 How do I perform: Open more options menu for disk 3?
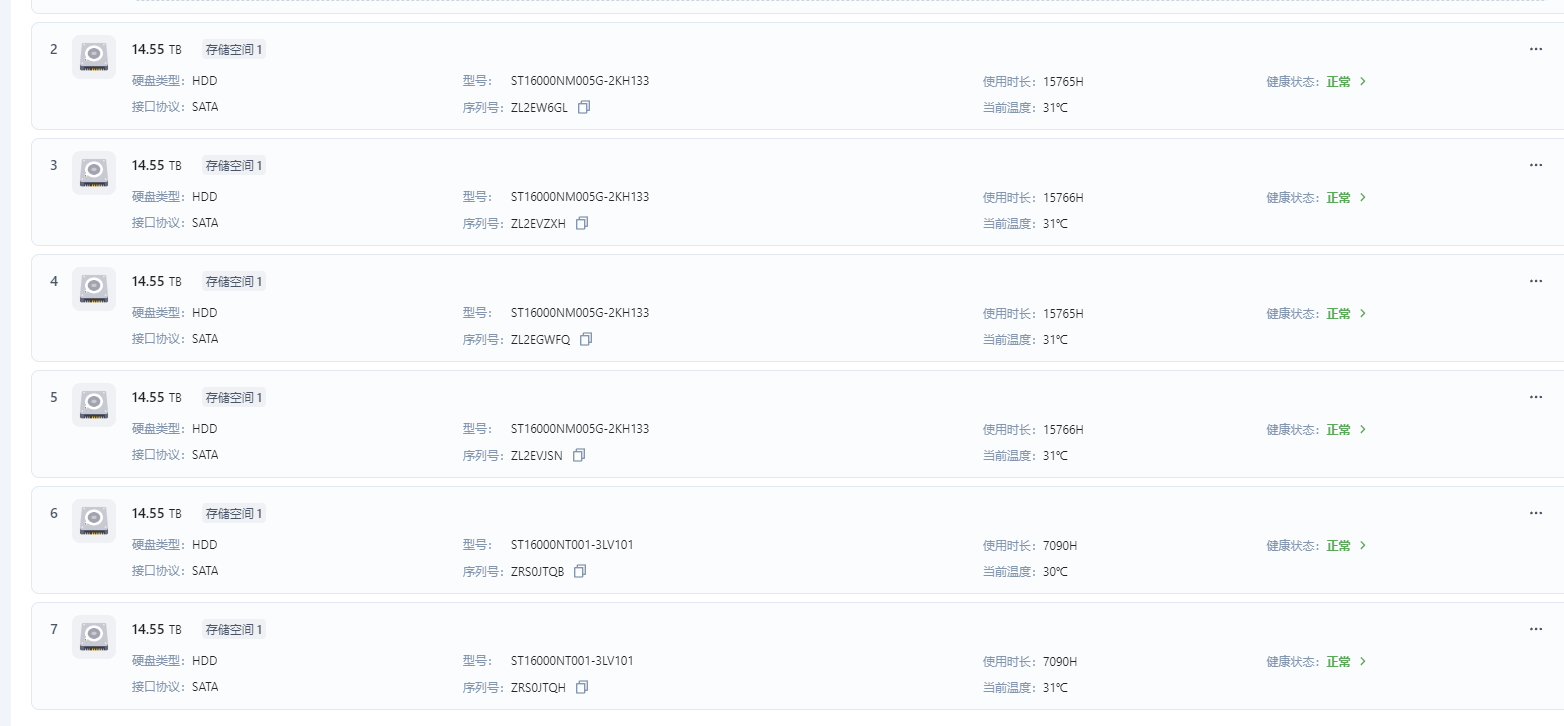pos(1536,165)
